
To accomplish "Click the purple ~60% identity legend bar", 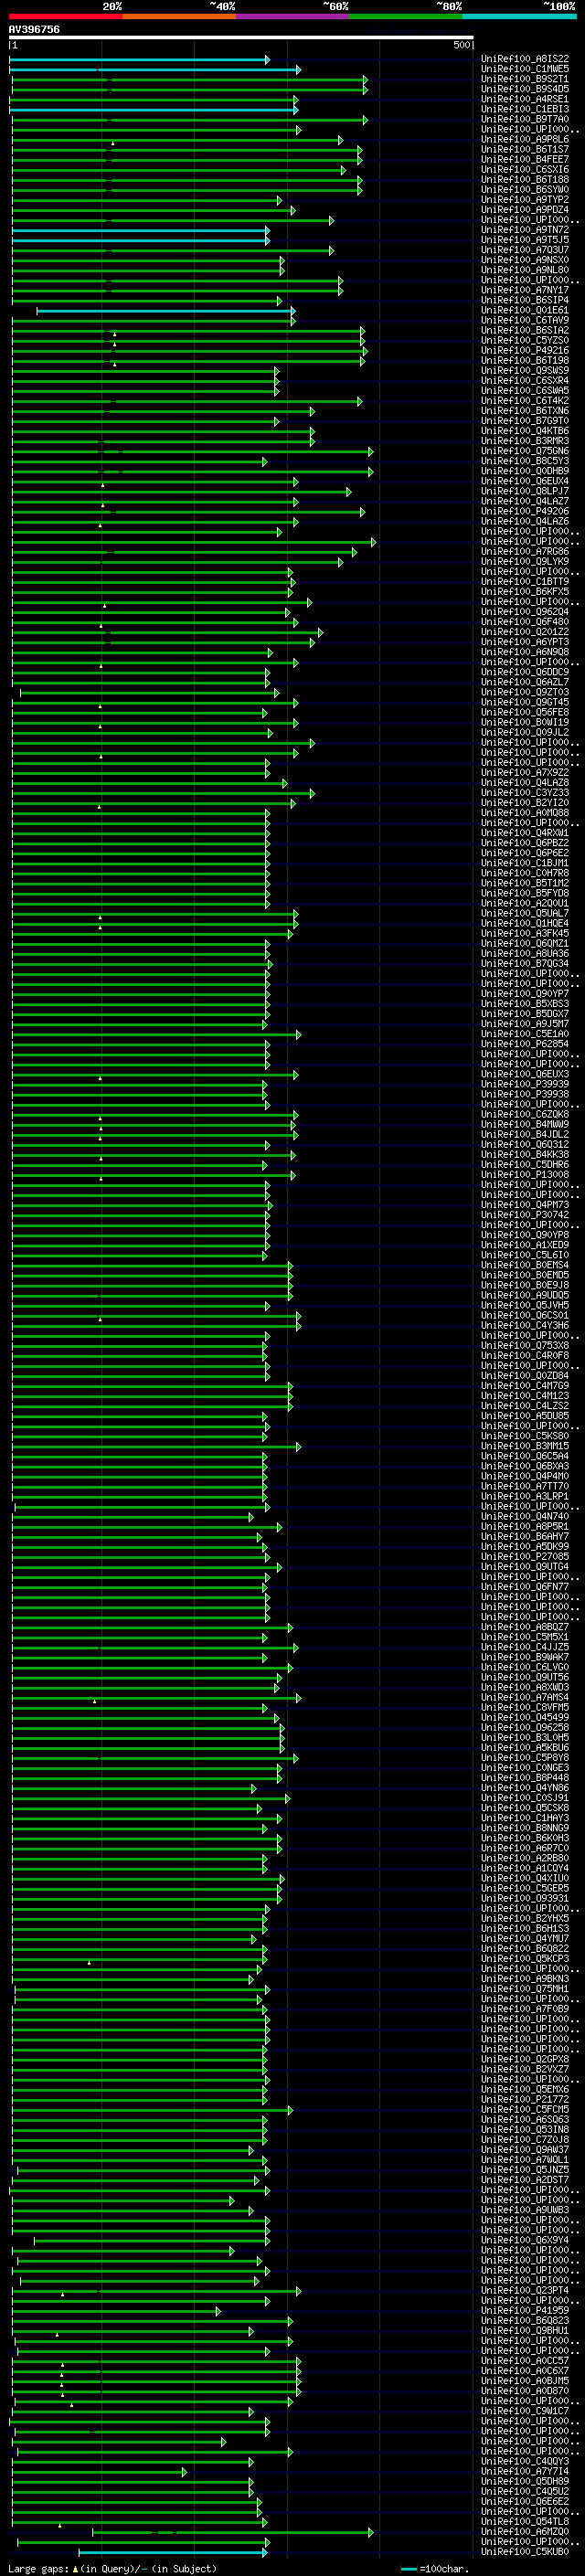I will (293, 16).
